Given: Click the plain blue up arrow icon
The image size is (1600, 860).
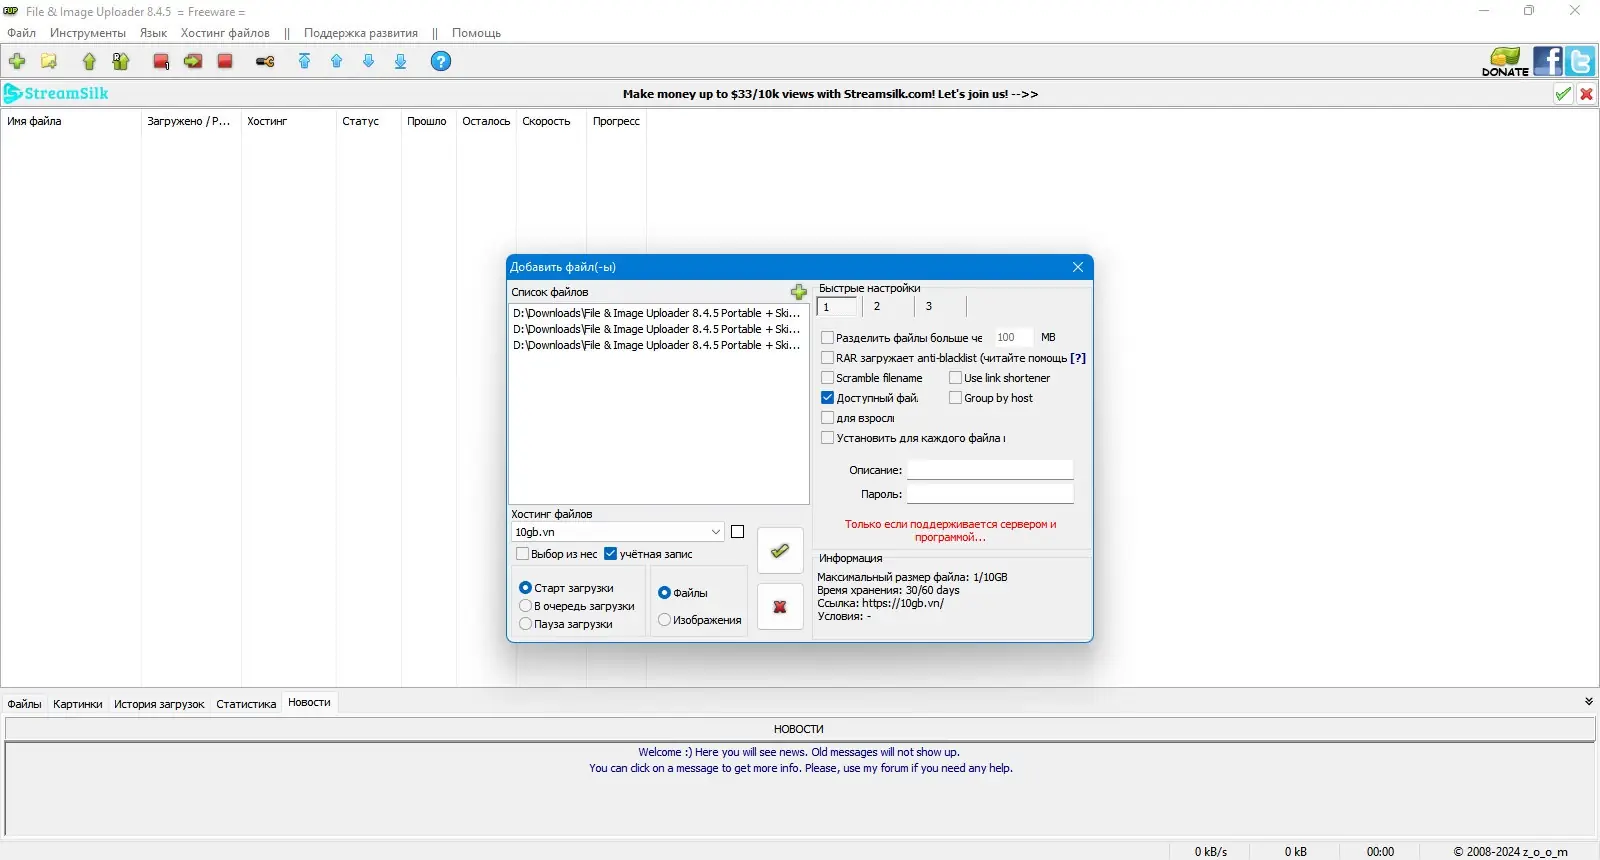Looking at the screenshot, I should 337,61.
